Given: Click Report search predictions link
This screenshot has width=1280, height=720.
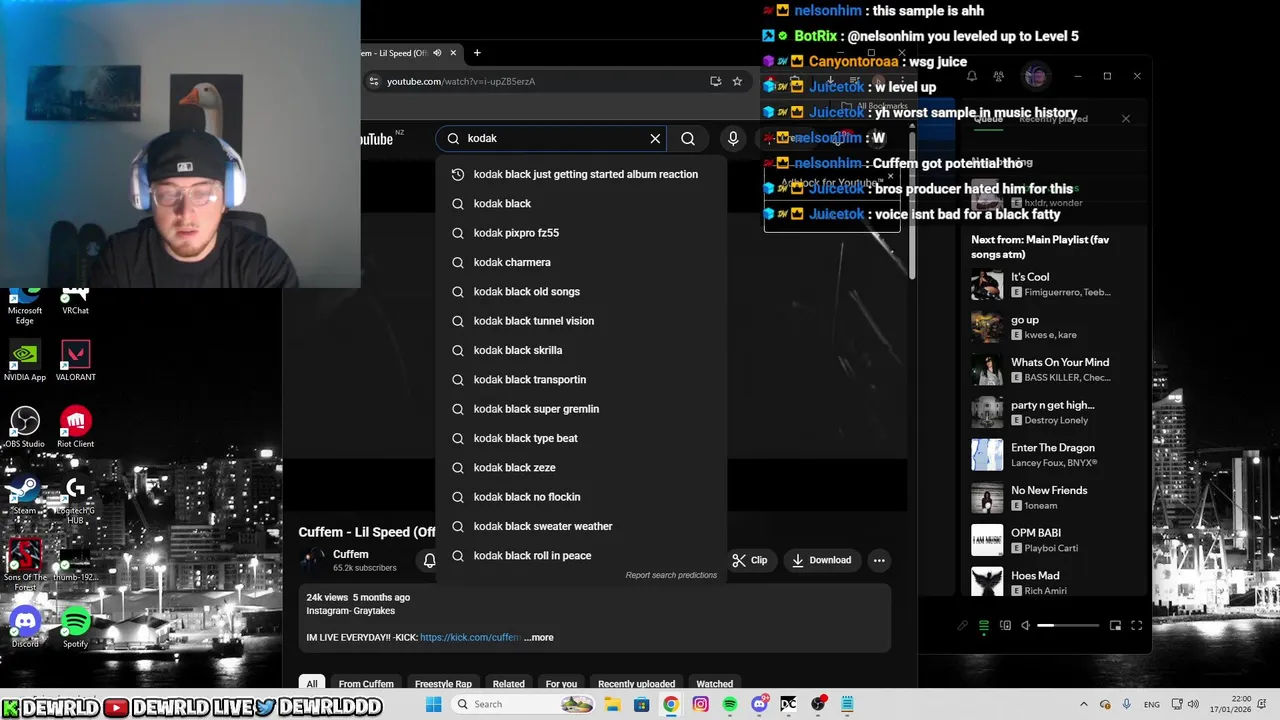Looking at the screenshot, I should [671, 575].
